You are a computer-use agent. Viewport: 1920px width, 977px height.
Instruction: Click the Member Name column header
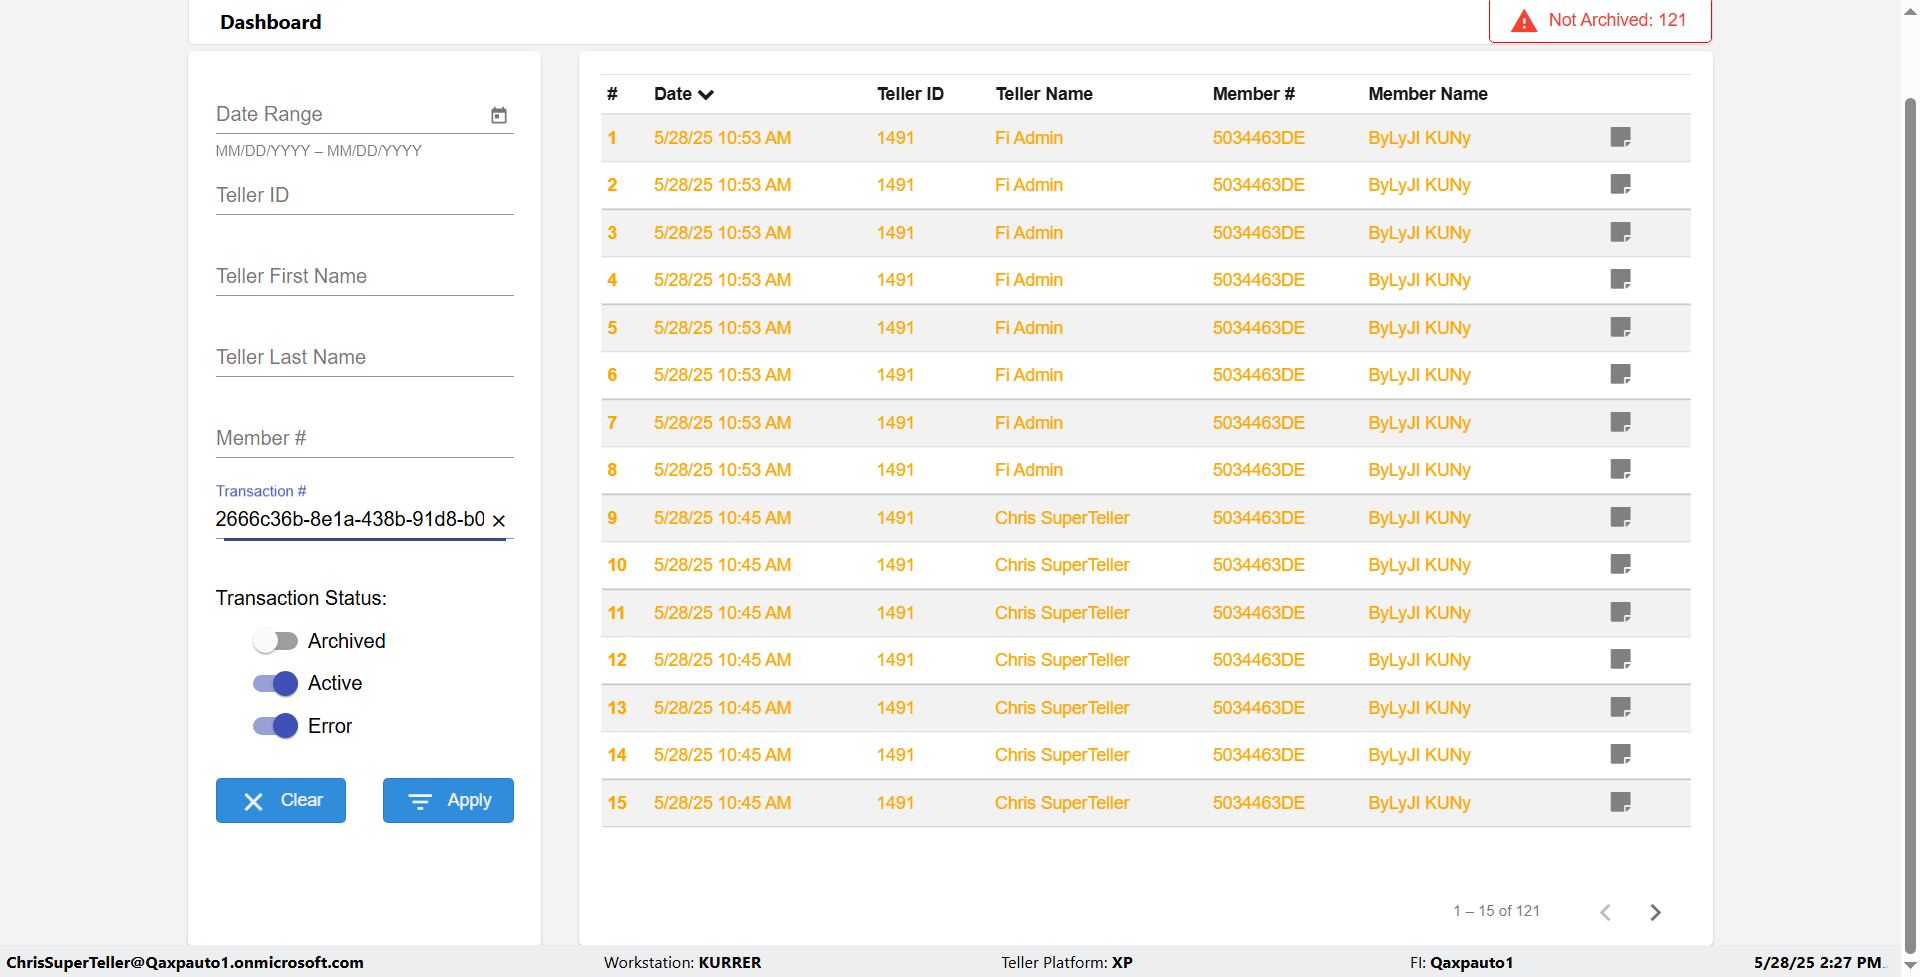1427,94
